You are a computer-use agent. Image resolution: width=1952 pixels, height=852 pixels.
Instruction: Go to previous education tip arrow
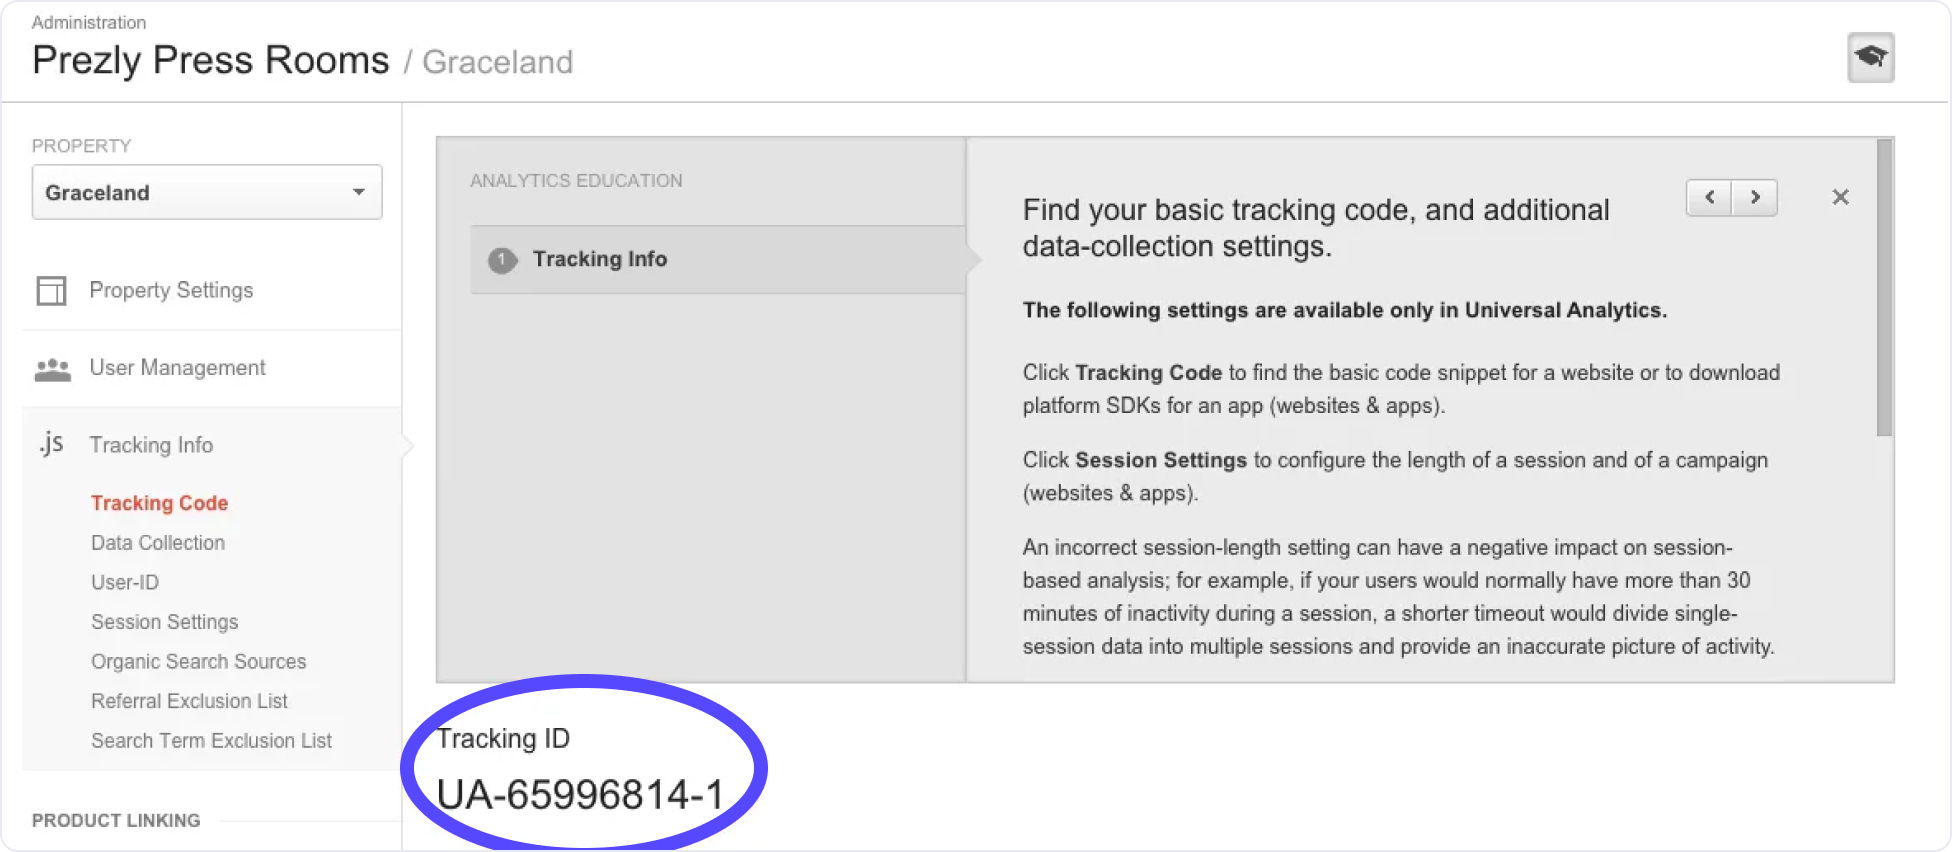click(1709, 197)
